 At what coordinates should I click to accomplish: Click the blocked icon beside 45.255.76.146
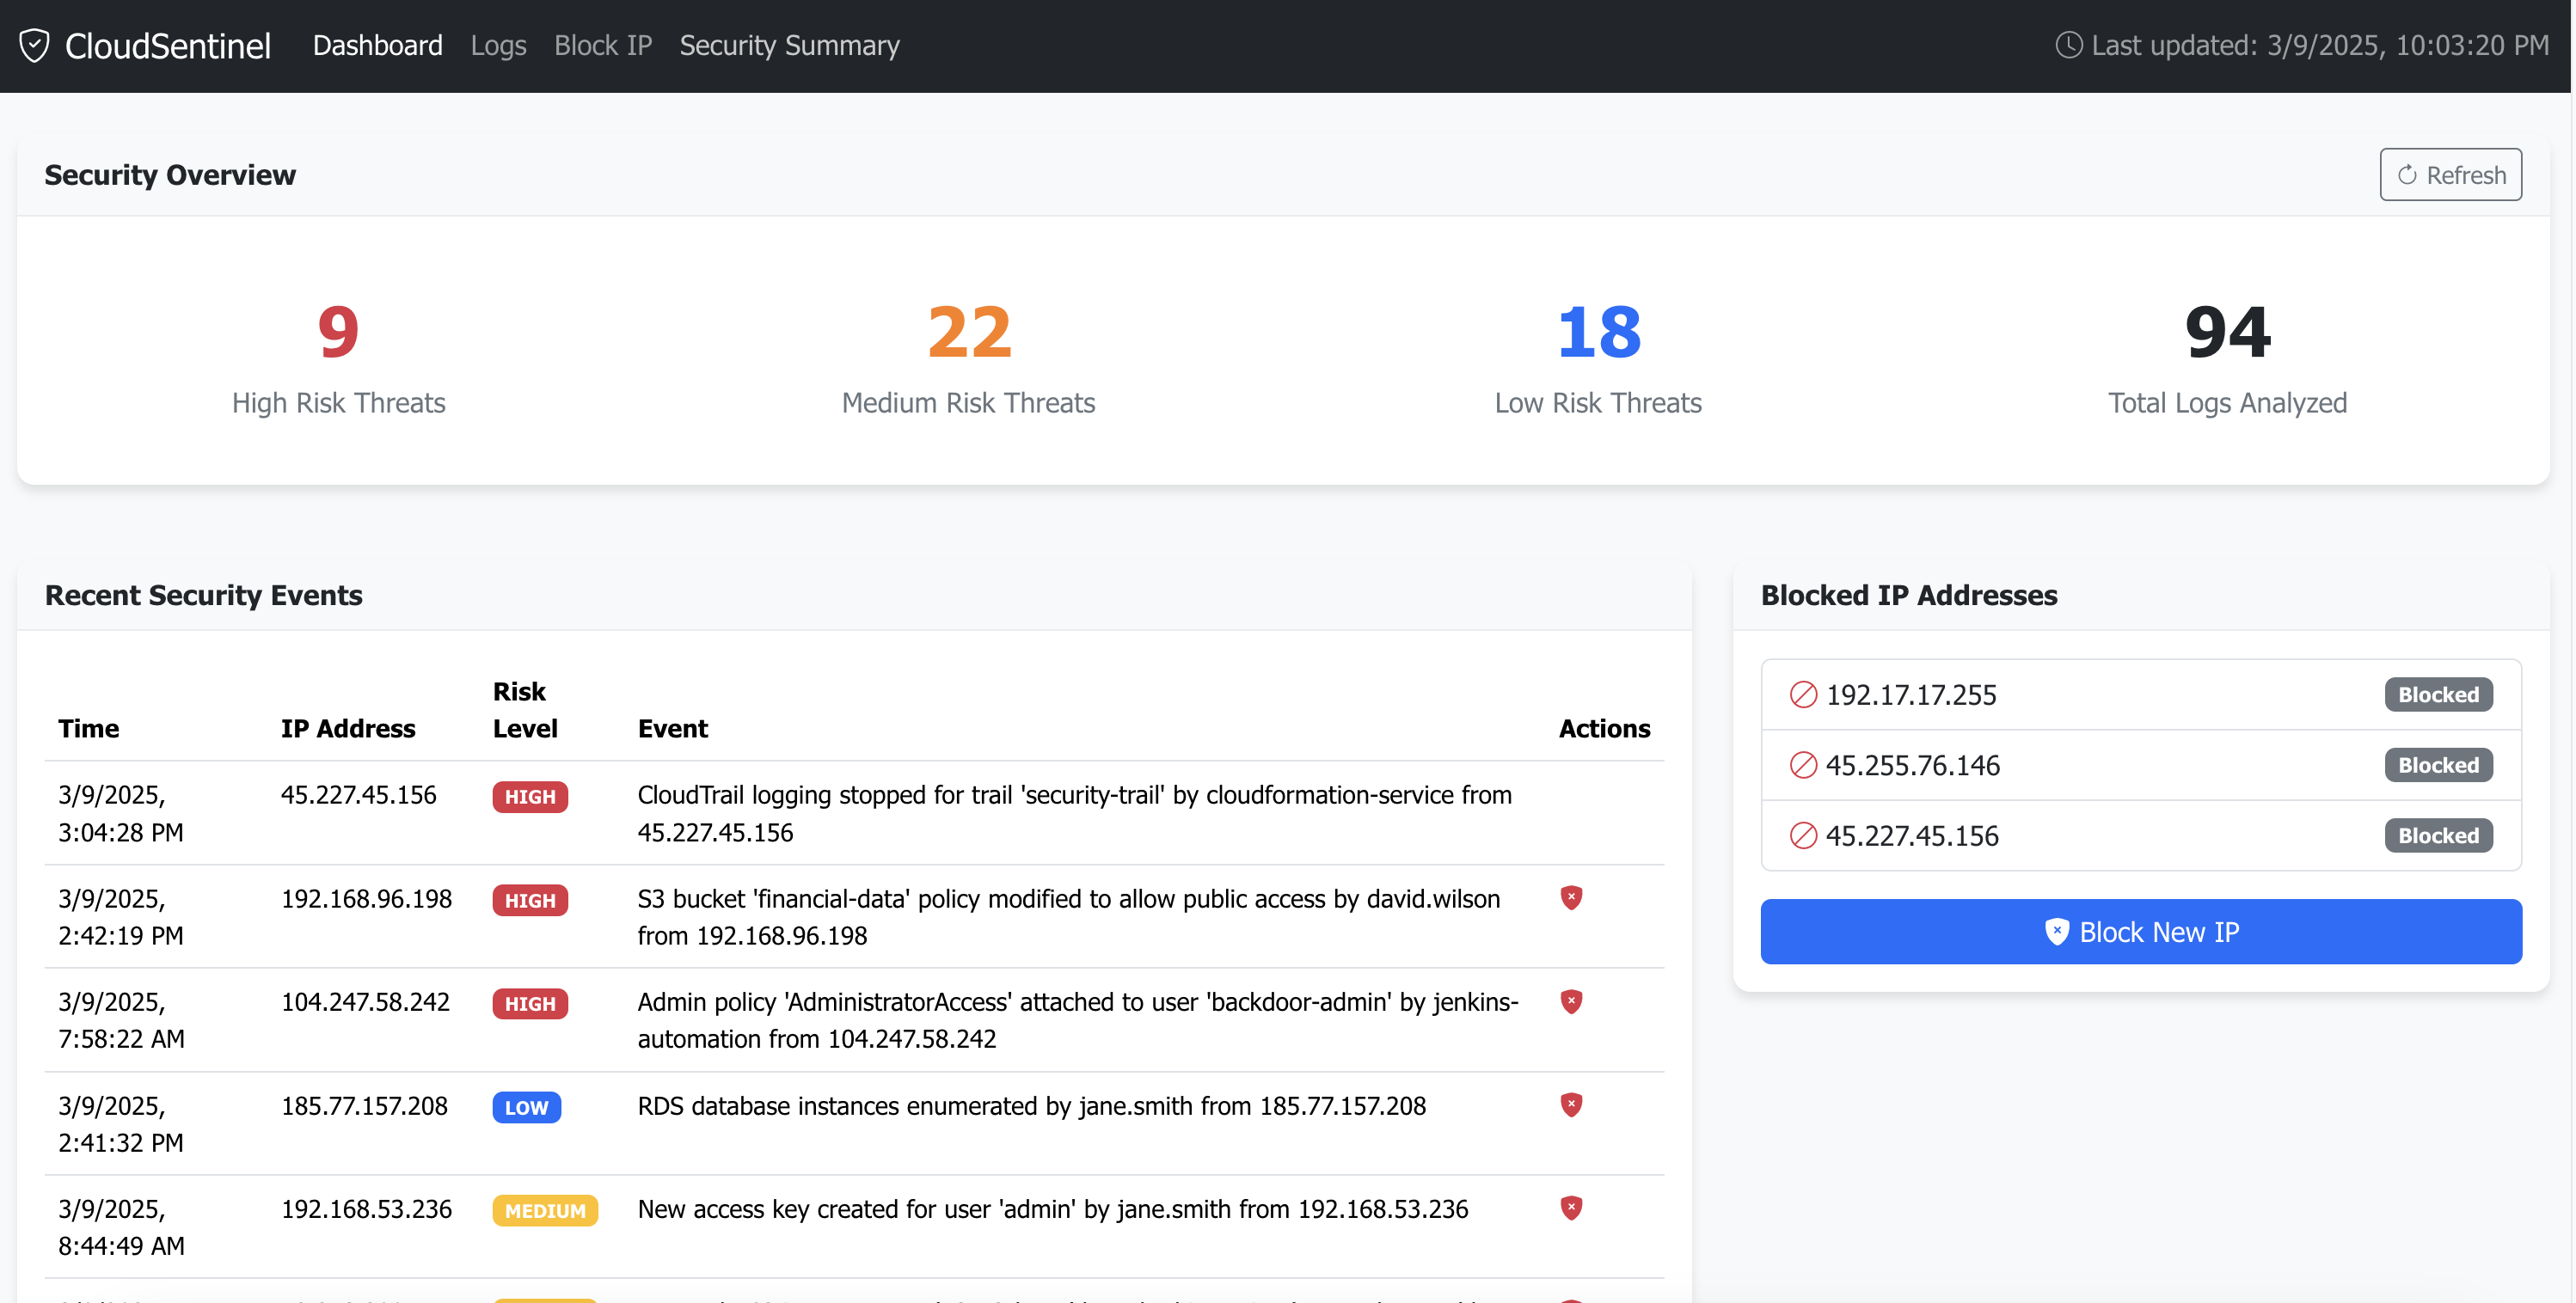click(x=1802, y=765)
